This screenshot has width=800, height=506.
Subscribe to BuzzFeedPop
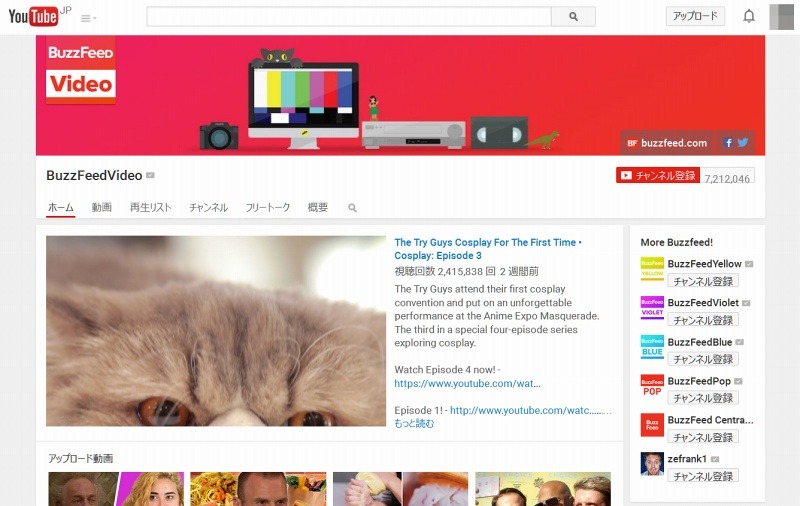pos(703,398)
